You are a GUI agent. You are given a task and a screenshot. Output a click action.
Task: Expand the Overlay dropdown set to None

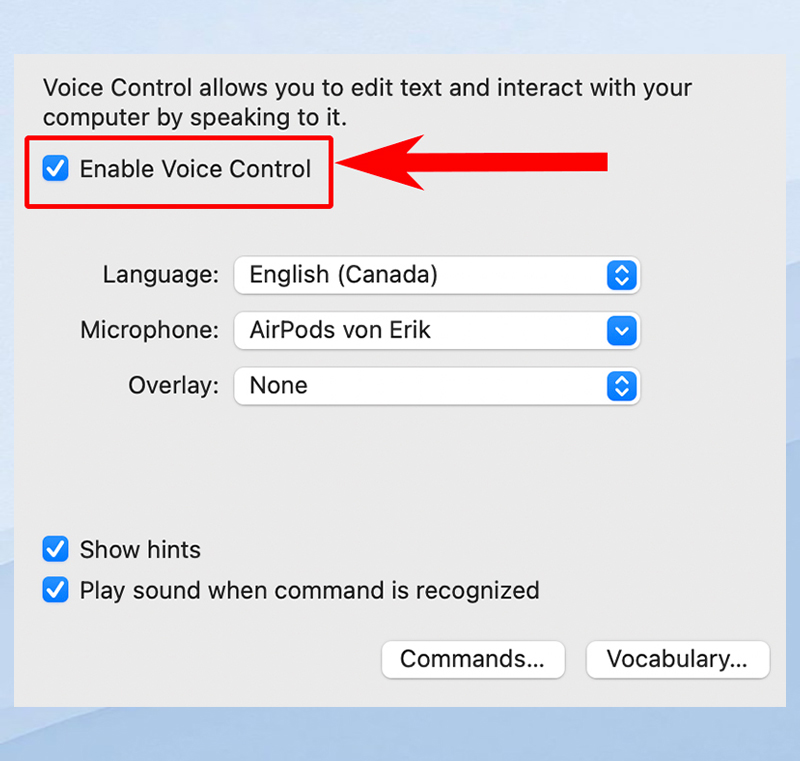pyautogui.click(x=436, y=386)
